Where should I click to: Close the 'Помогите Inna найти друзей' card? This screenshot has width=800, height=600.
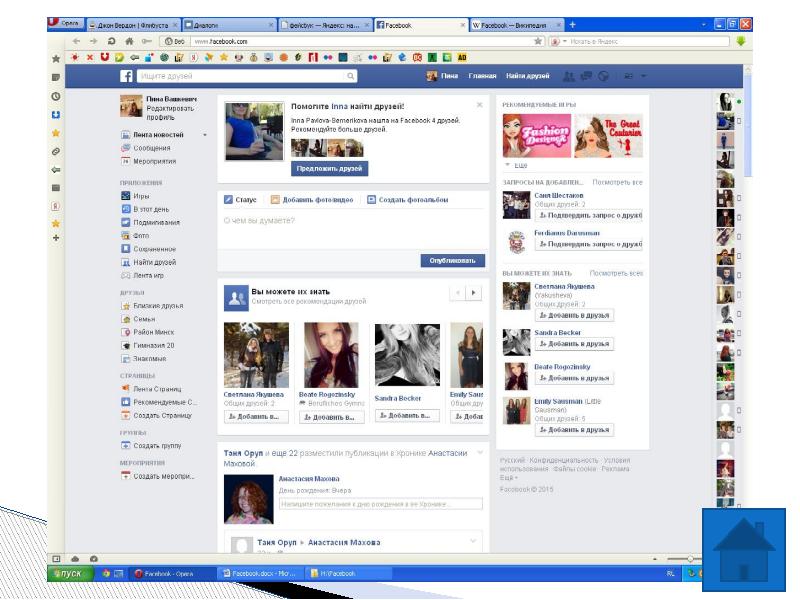click(x=479, y=104)
